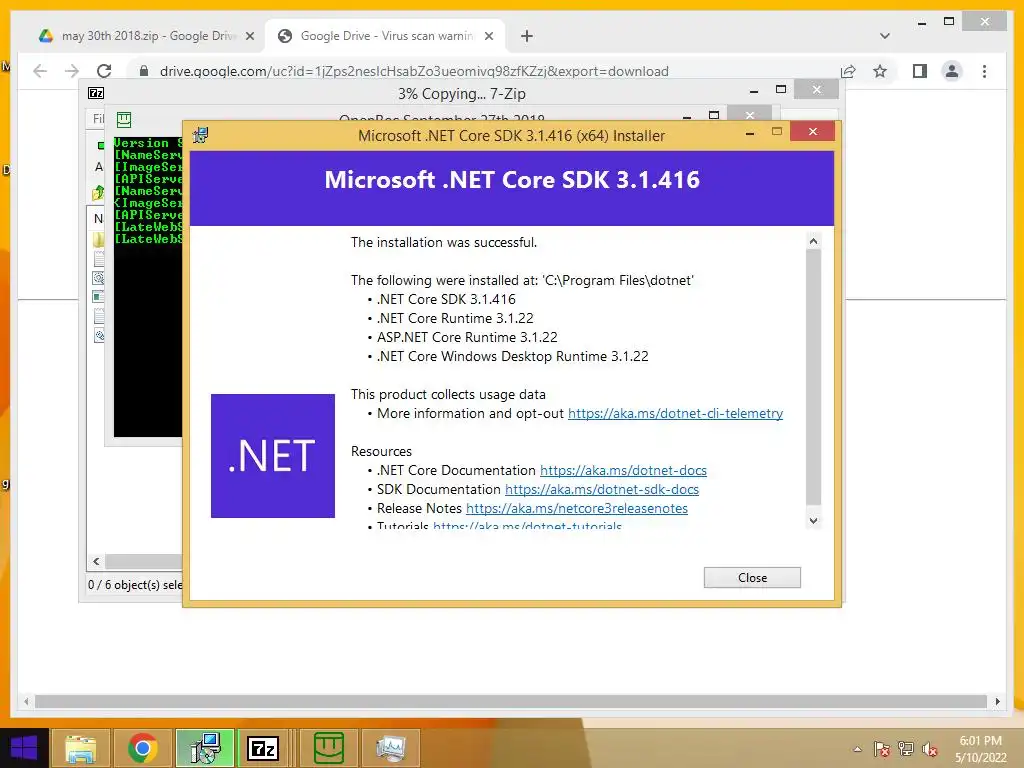Open the dotnet-cli-telemetry opt-out link

(675, 413)
